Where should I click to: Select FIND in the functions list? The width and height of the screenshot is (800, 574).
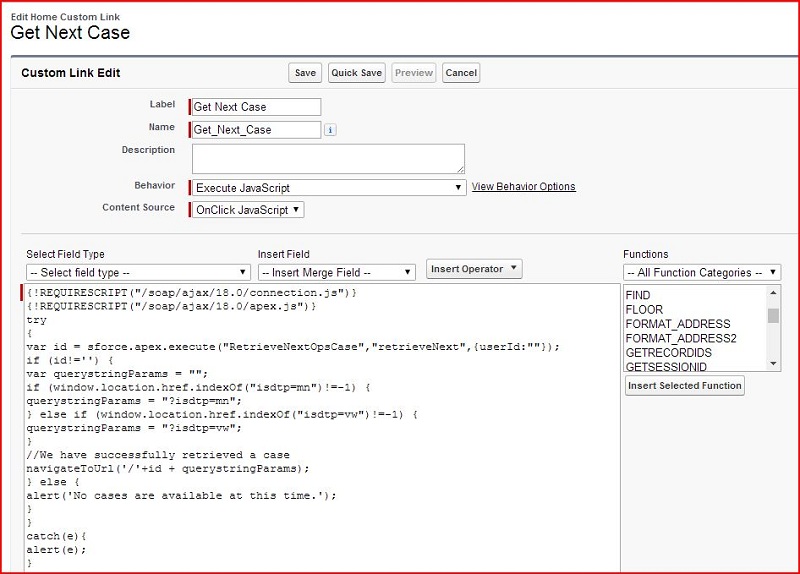[638, 295]
